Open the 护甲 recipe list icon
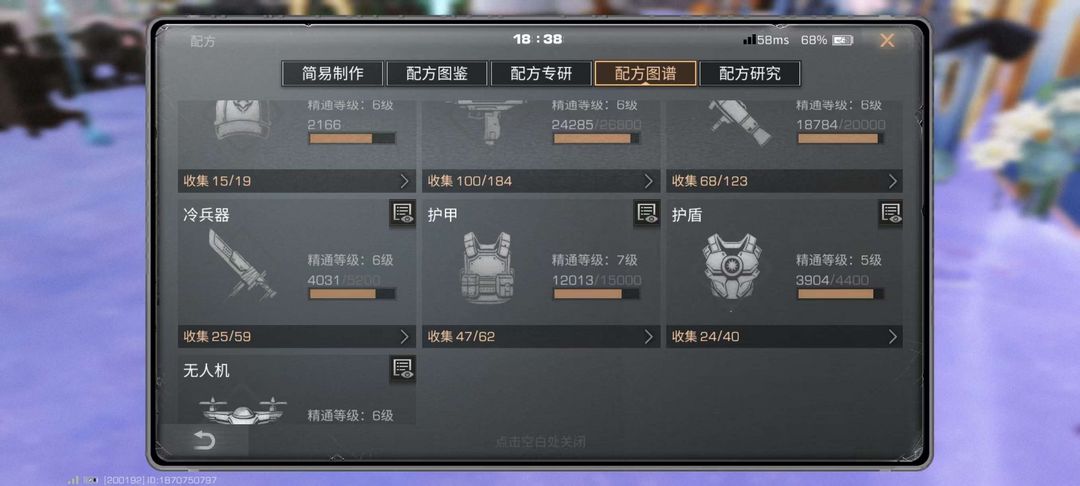 click(647, 214)
